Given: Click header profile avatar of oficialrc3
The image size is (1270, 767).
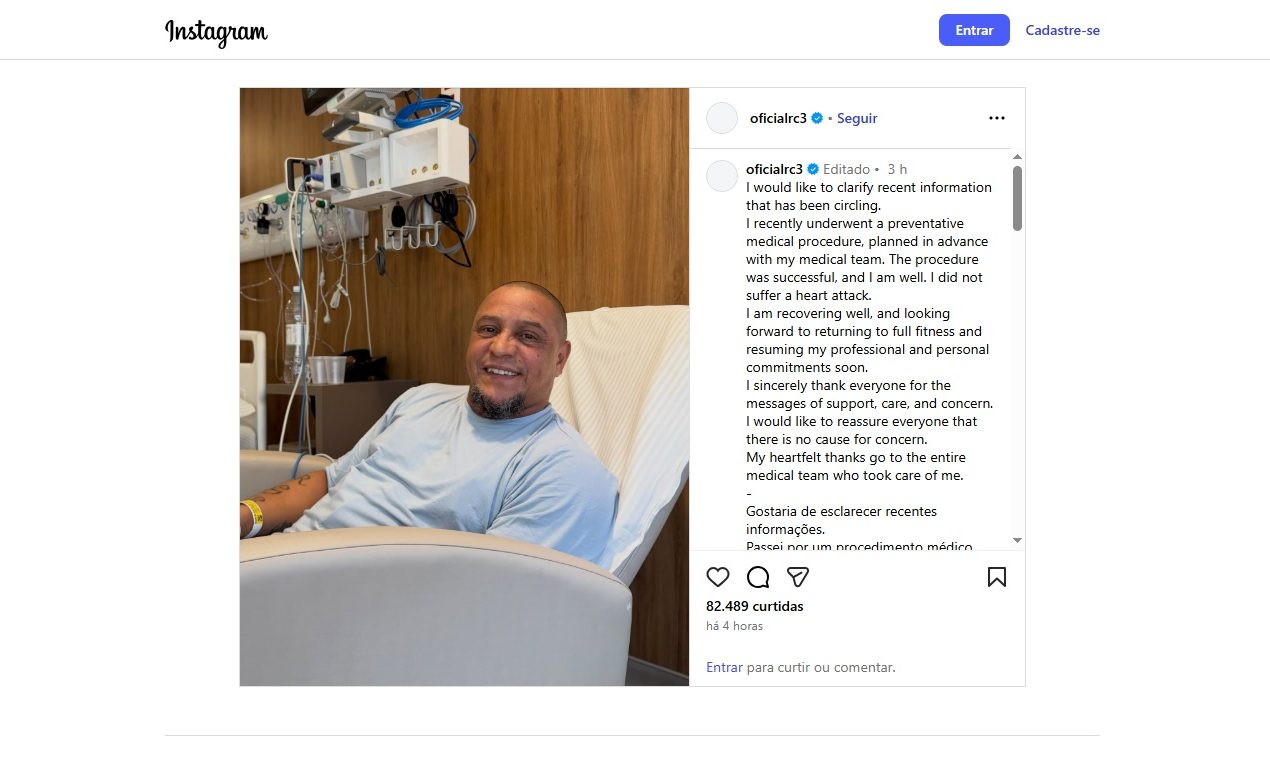Looking at the screenshot, I should (722, 118).
